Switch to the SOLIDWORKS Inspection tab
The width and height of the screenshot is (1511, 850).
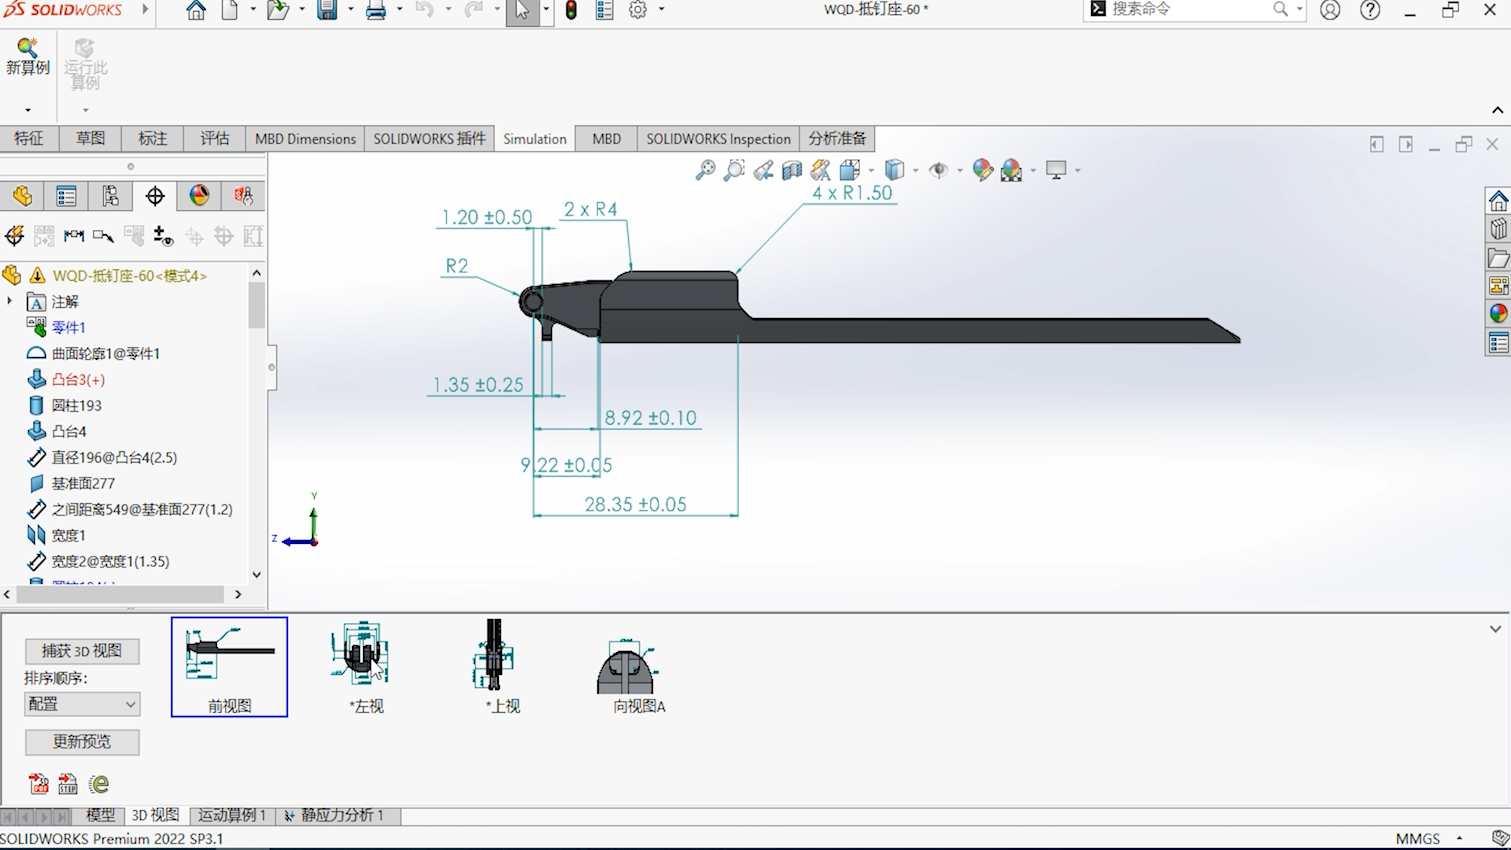(718, 138)
